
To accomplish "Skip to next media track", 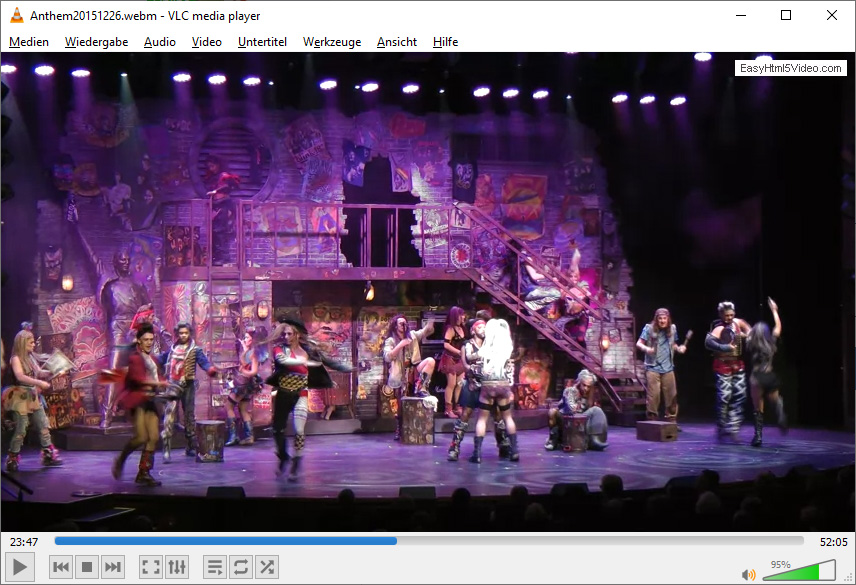I will click(113, 568).
